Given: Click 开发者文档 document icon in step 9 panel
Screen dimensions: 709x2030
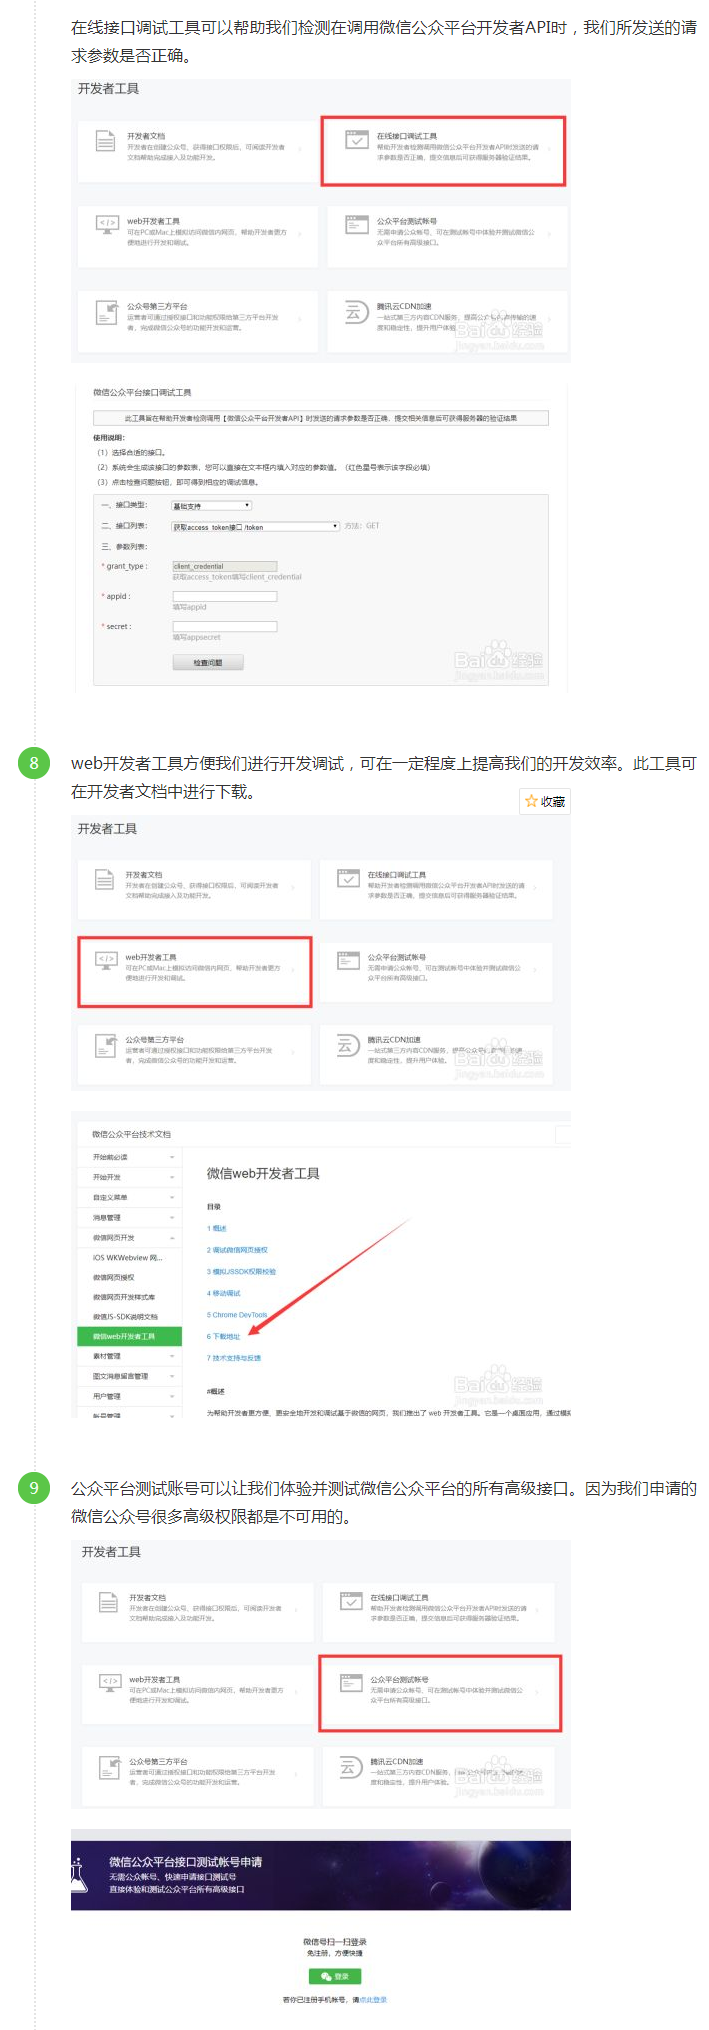Looking at the screenshot, I should 108,1603.
